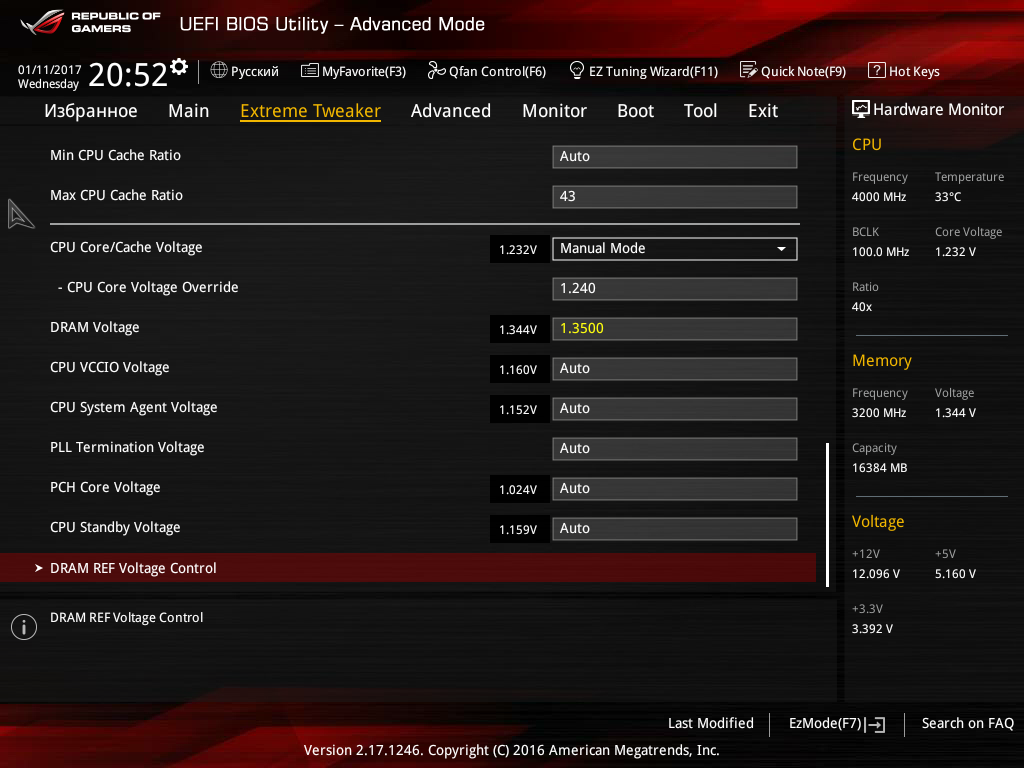The height and width of the screenshot is (768, 1024).
Task: Select the Exit tab
Action: pos(763,111)
